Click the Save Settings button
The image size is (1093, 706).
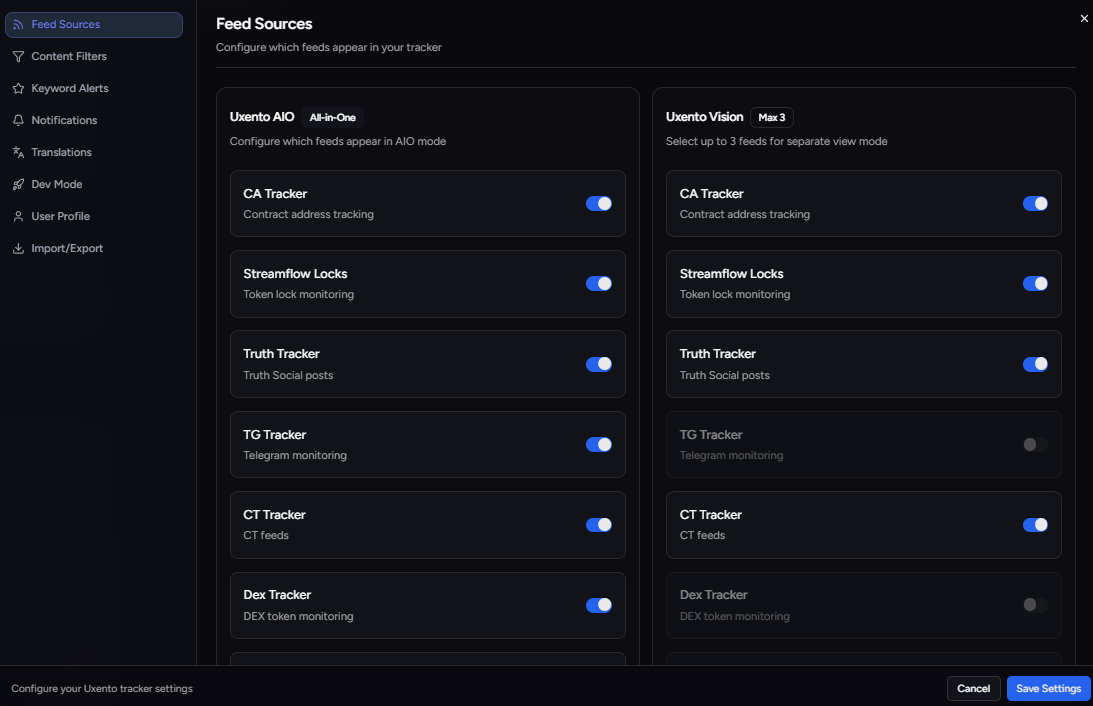[x=1047, y=688]
